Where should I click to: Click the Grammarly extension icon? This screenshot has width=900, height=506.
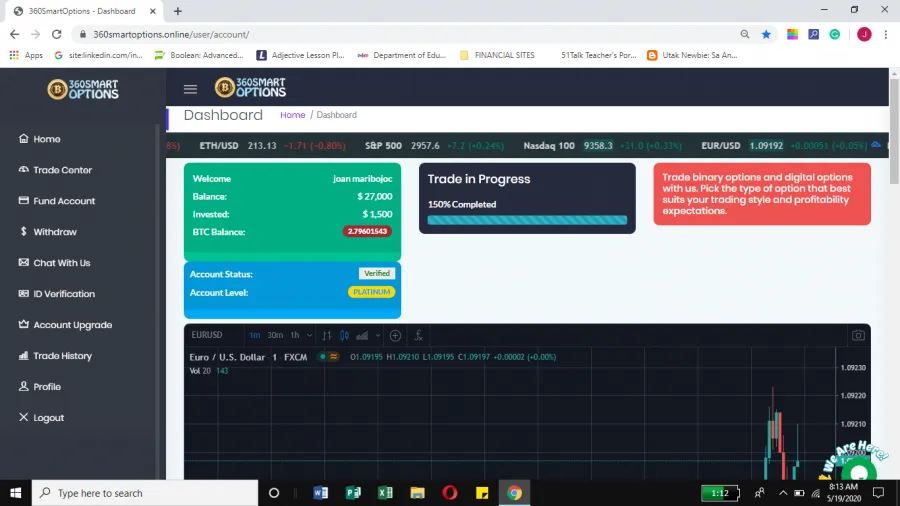click(835, 34)
